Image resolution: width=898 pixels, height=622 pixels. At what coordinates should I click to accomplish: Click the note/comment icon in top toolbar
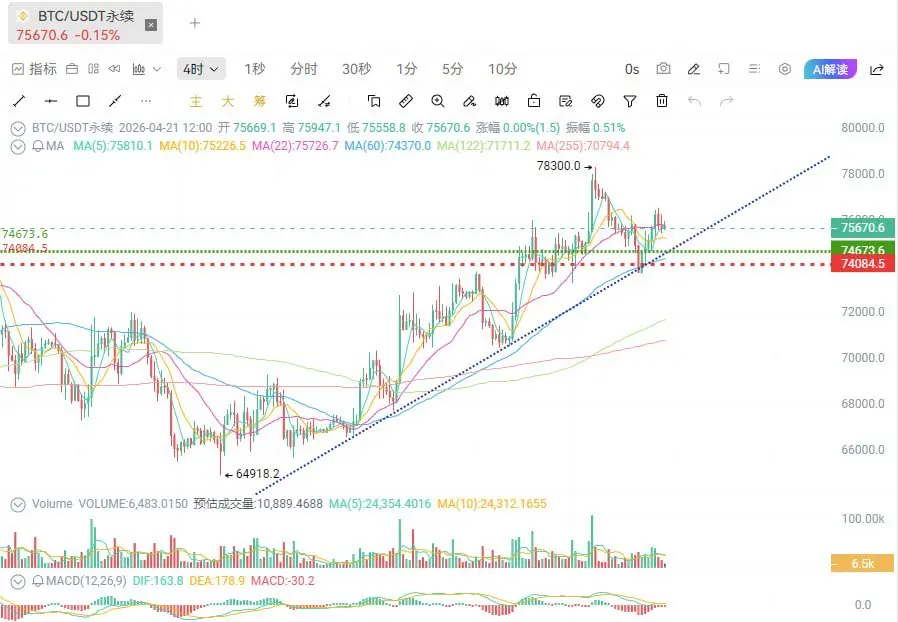724,69
